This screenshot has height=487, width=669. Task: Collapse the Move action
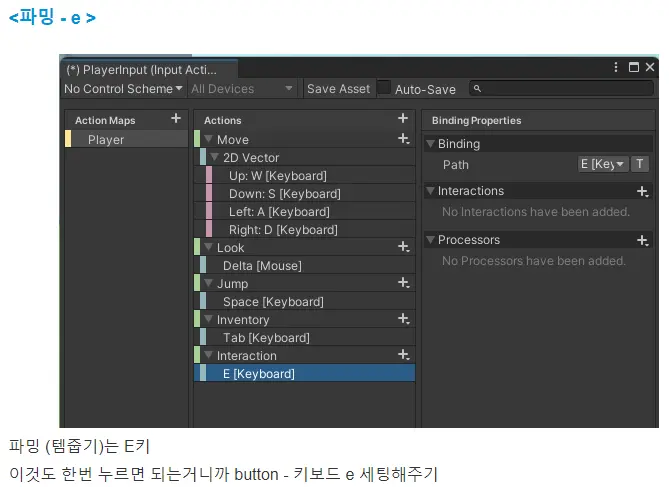[x=209, y=139]
